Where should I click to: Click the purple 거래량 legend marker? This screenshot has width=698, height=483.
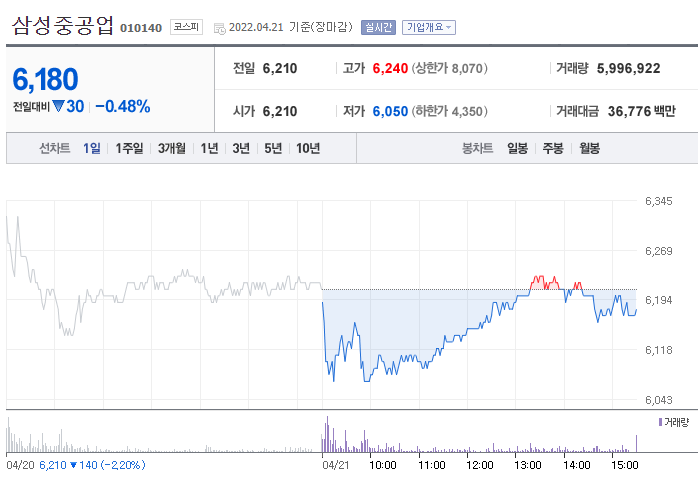tap(660, 422)
